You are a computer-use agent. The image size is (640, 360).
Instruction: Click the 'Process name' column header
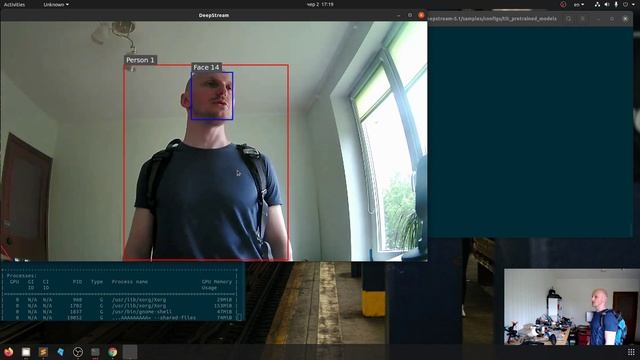[x=130, y=282]
